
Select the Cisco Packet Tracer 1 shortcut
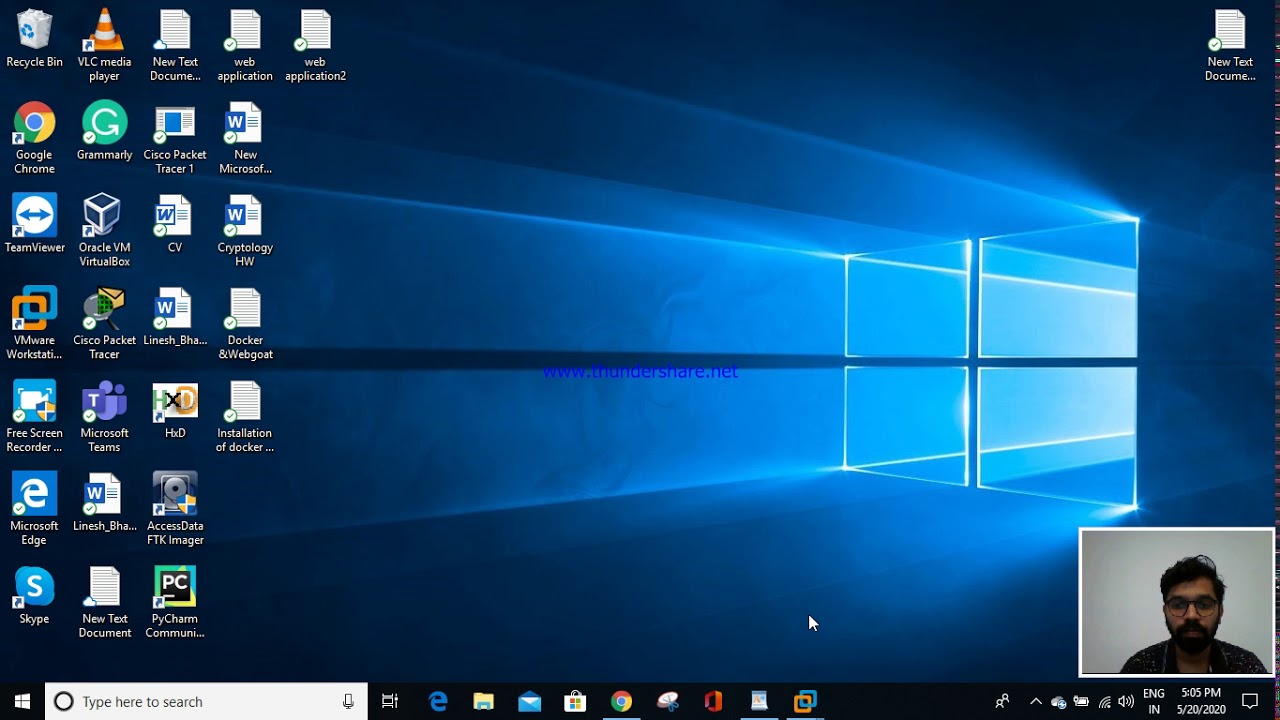pos(175,139)
